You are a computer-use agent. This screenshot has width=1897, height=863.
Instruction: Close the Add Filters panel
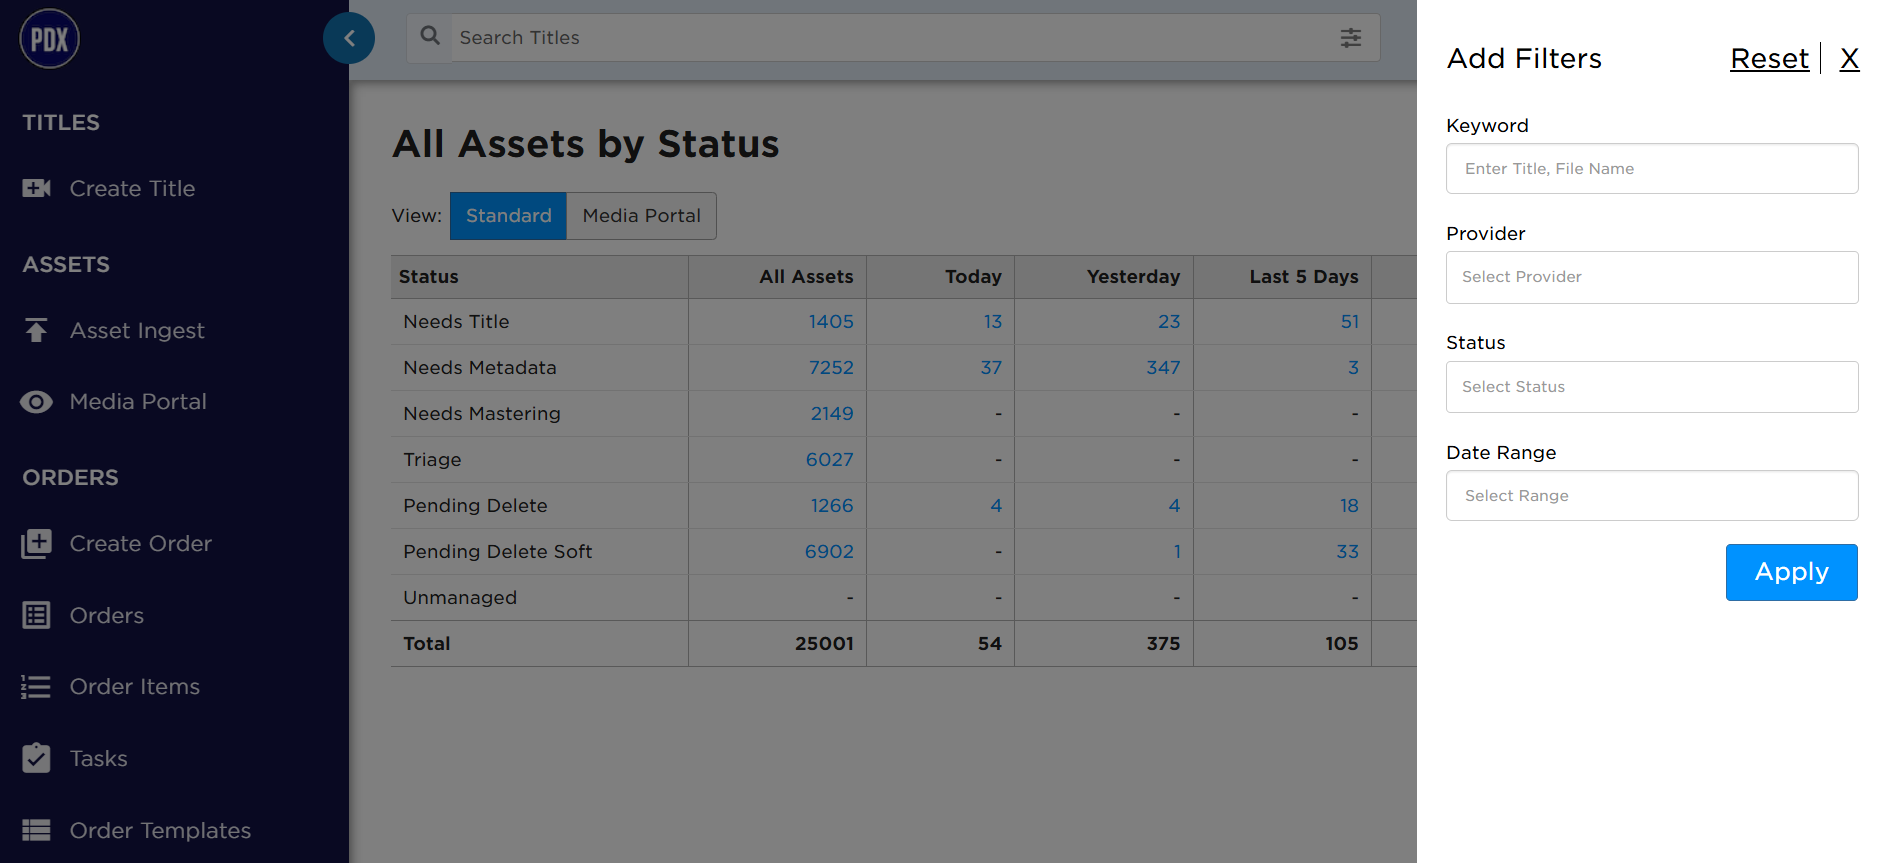[1849, 58]
